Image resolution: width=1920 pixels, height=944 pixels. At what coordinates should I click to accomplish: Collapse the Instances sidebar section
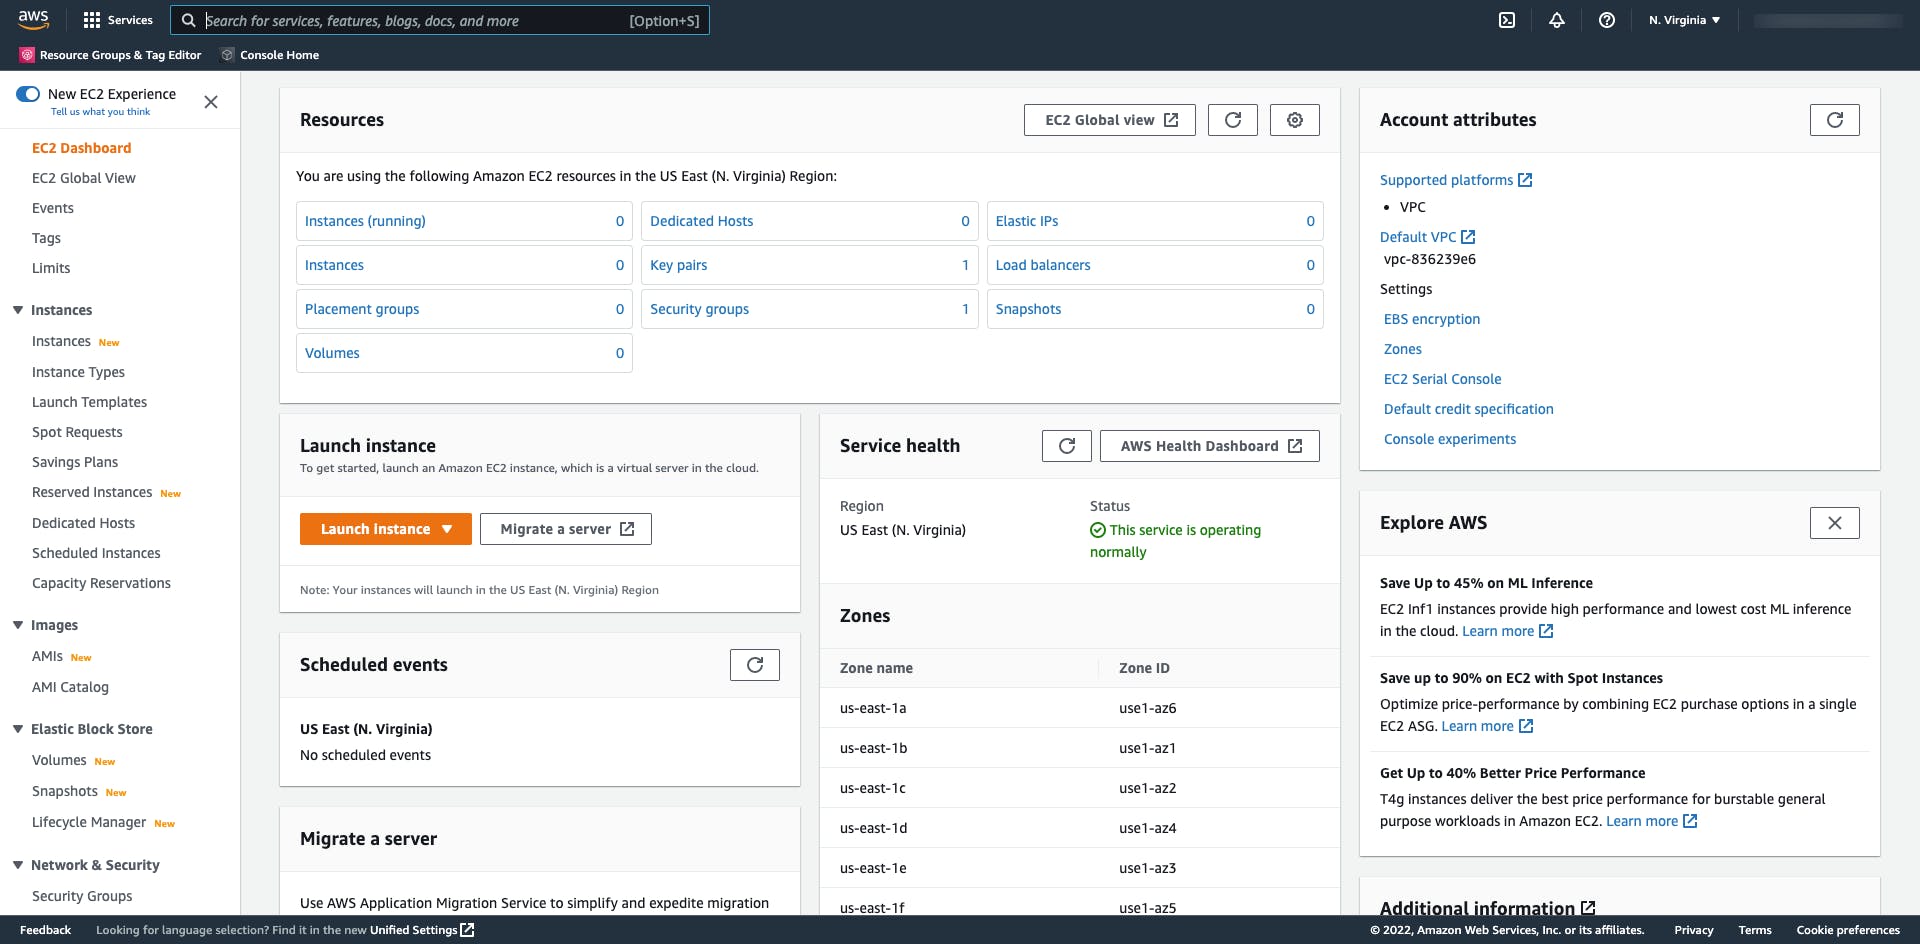tap(18, 310)
